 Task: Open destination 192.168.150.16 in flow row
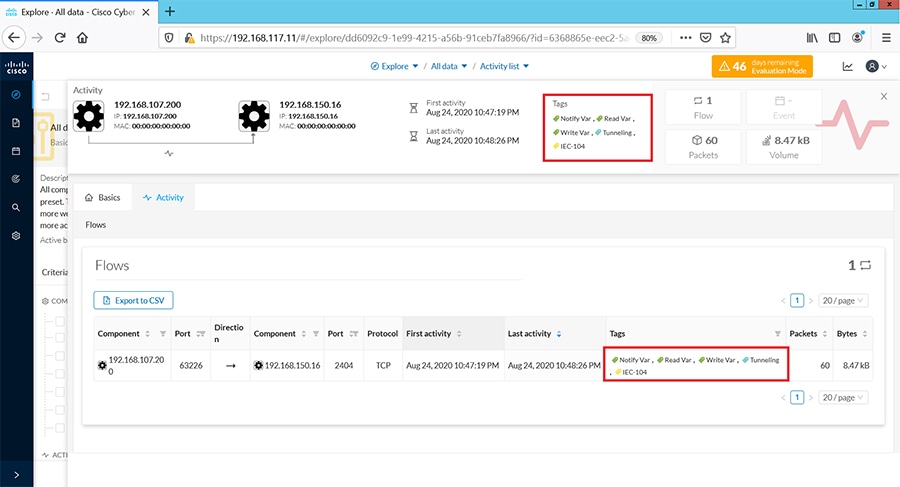(x=288, y=365)
